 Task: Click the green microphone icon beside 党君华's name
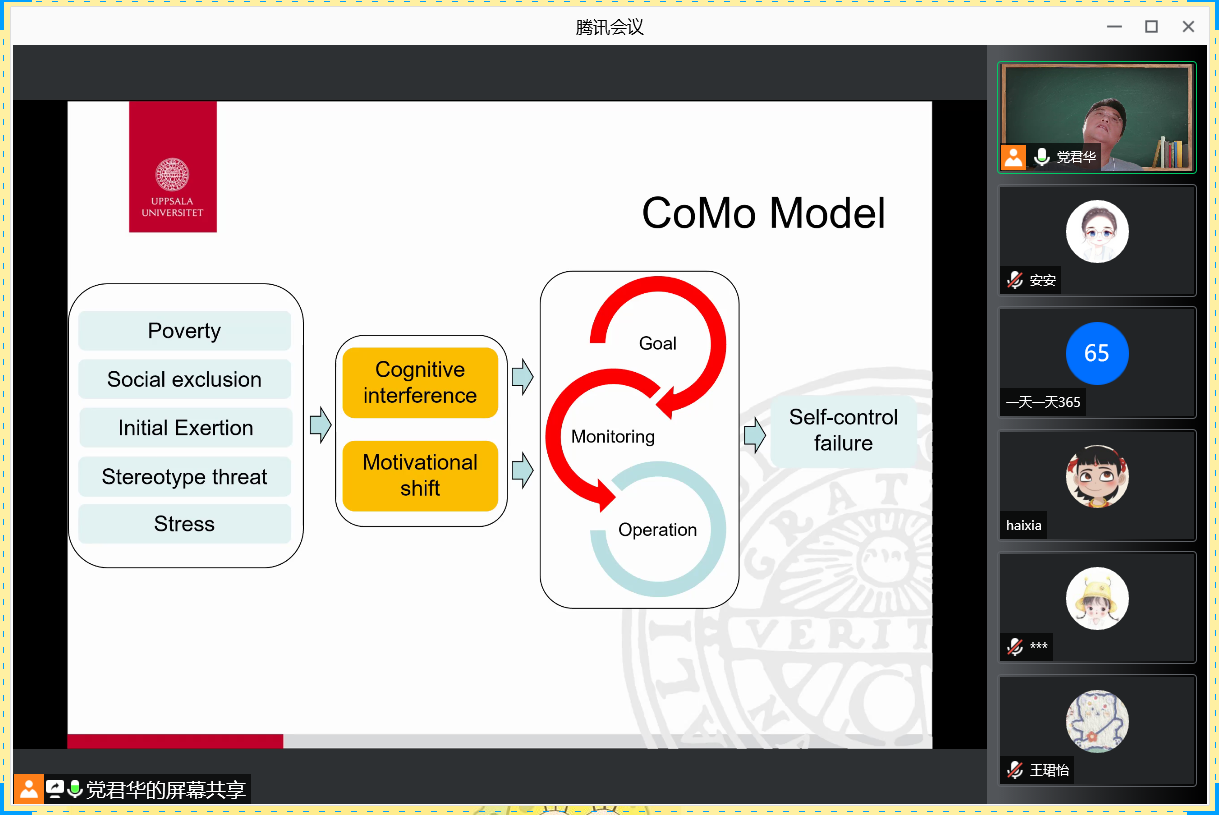click(1042, 157)
